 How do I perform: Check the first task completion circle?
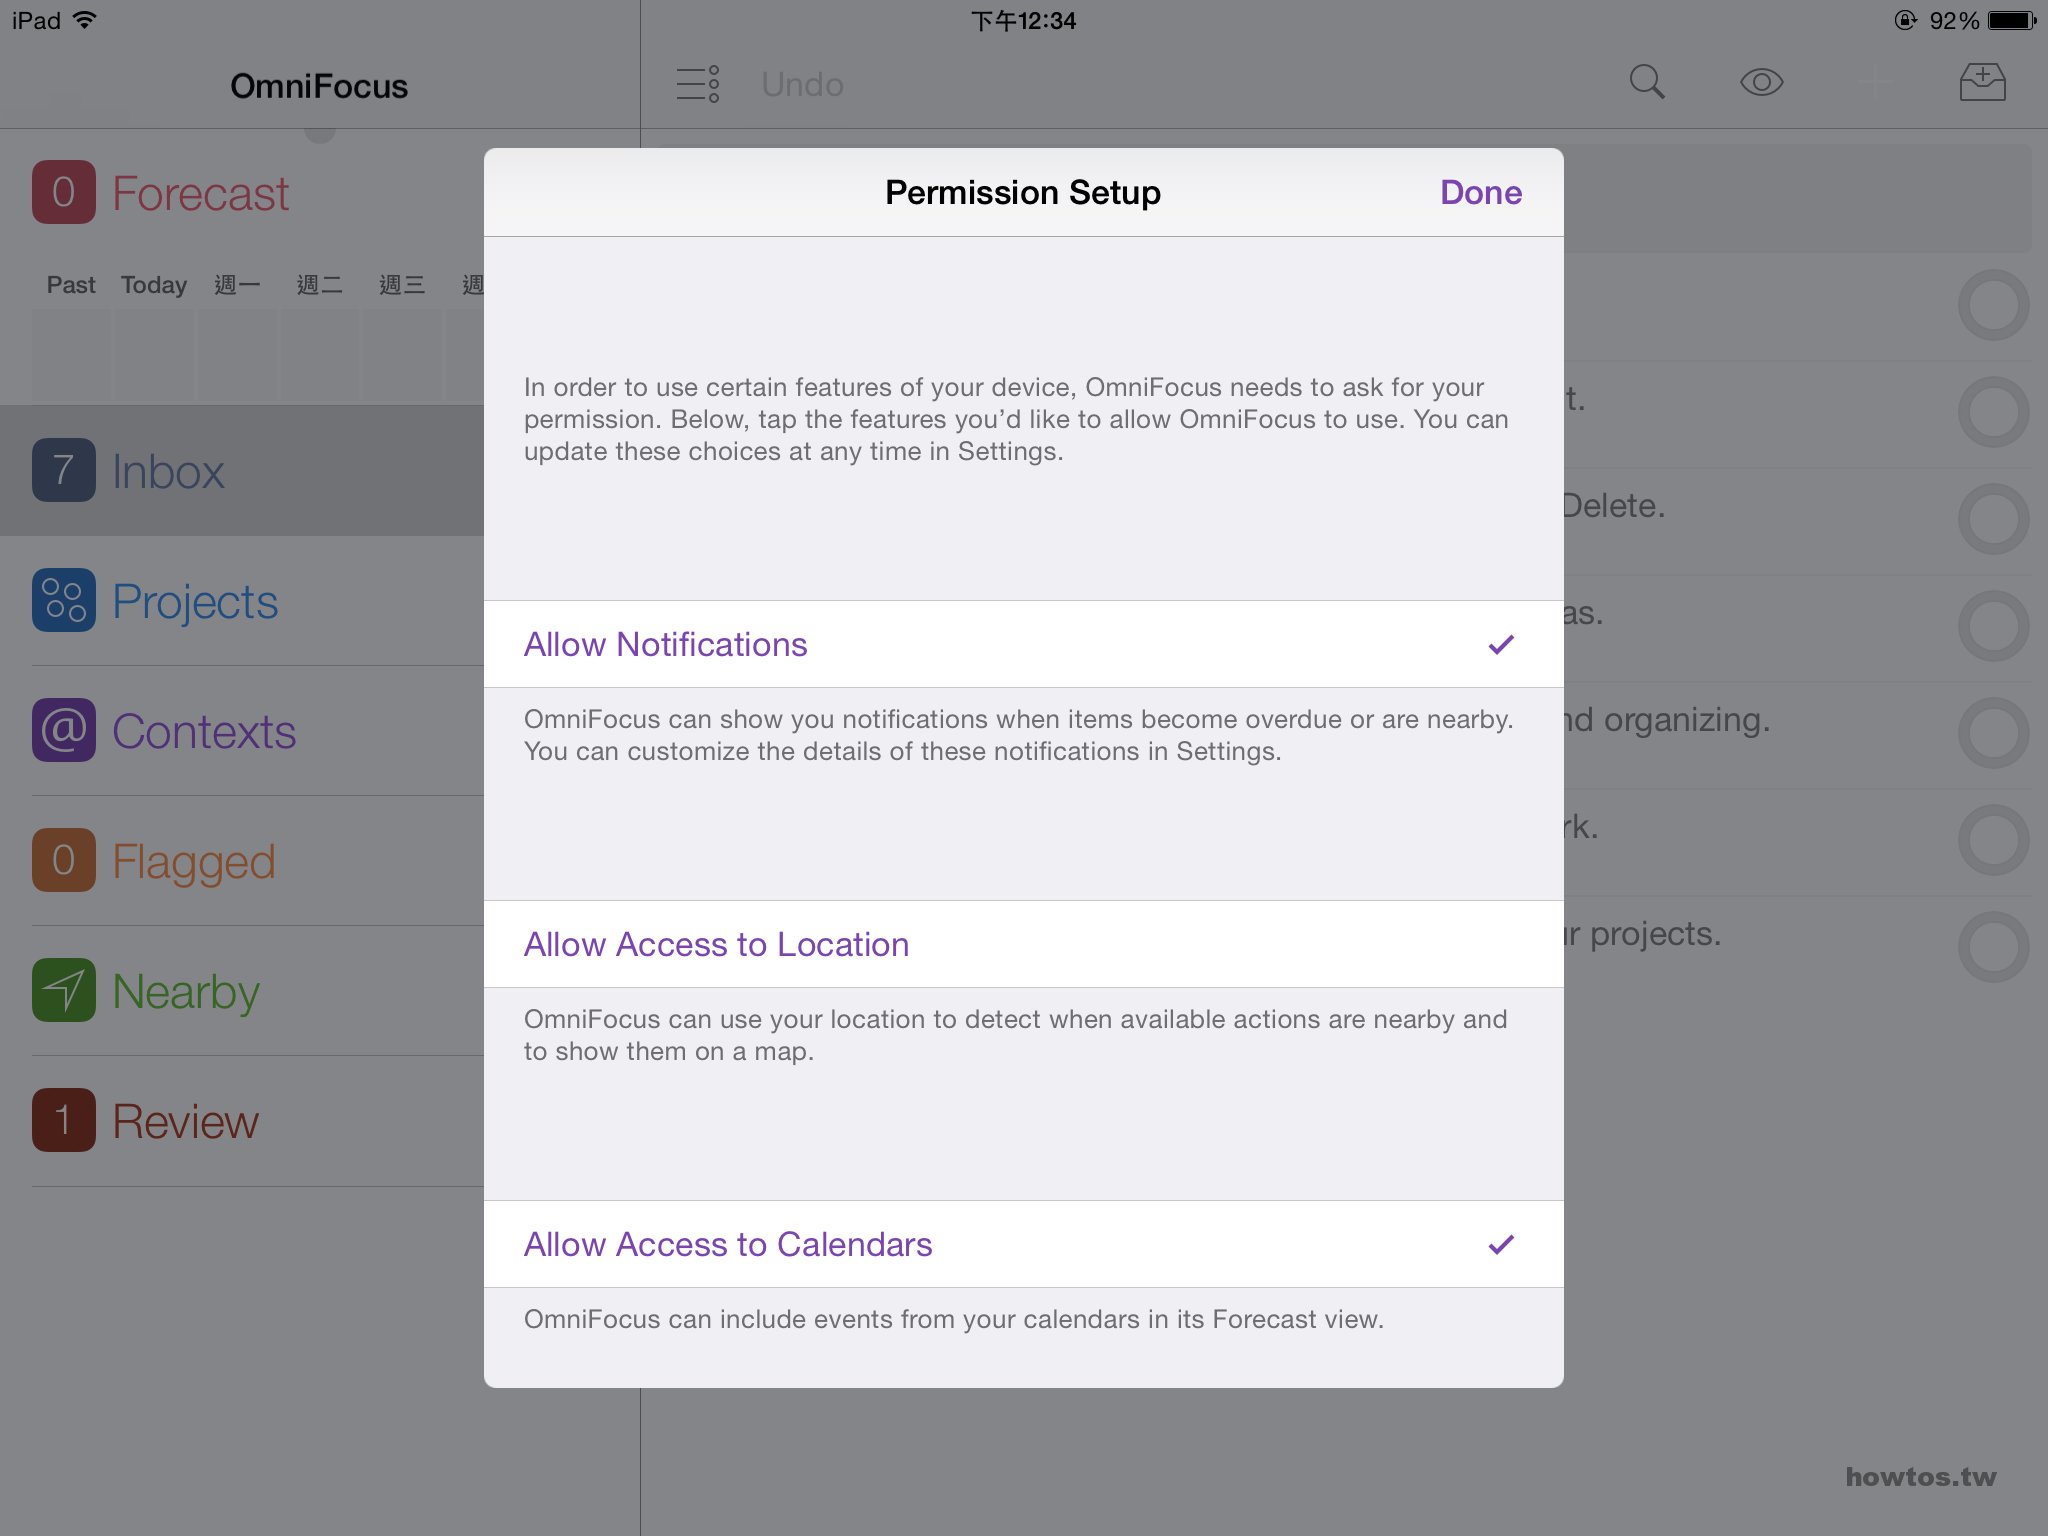1993,305
